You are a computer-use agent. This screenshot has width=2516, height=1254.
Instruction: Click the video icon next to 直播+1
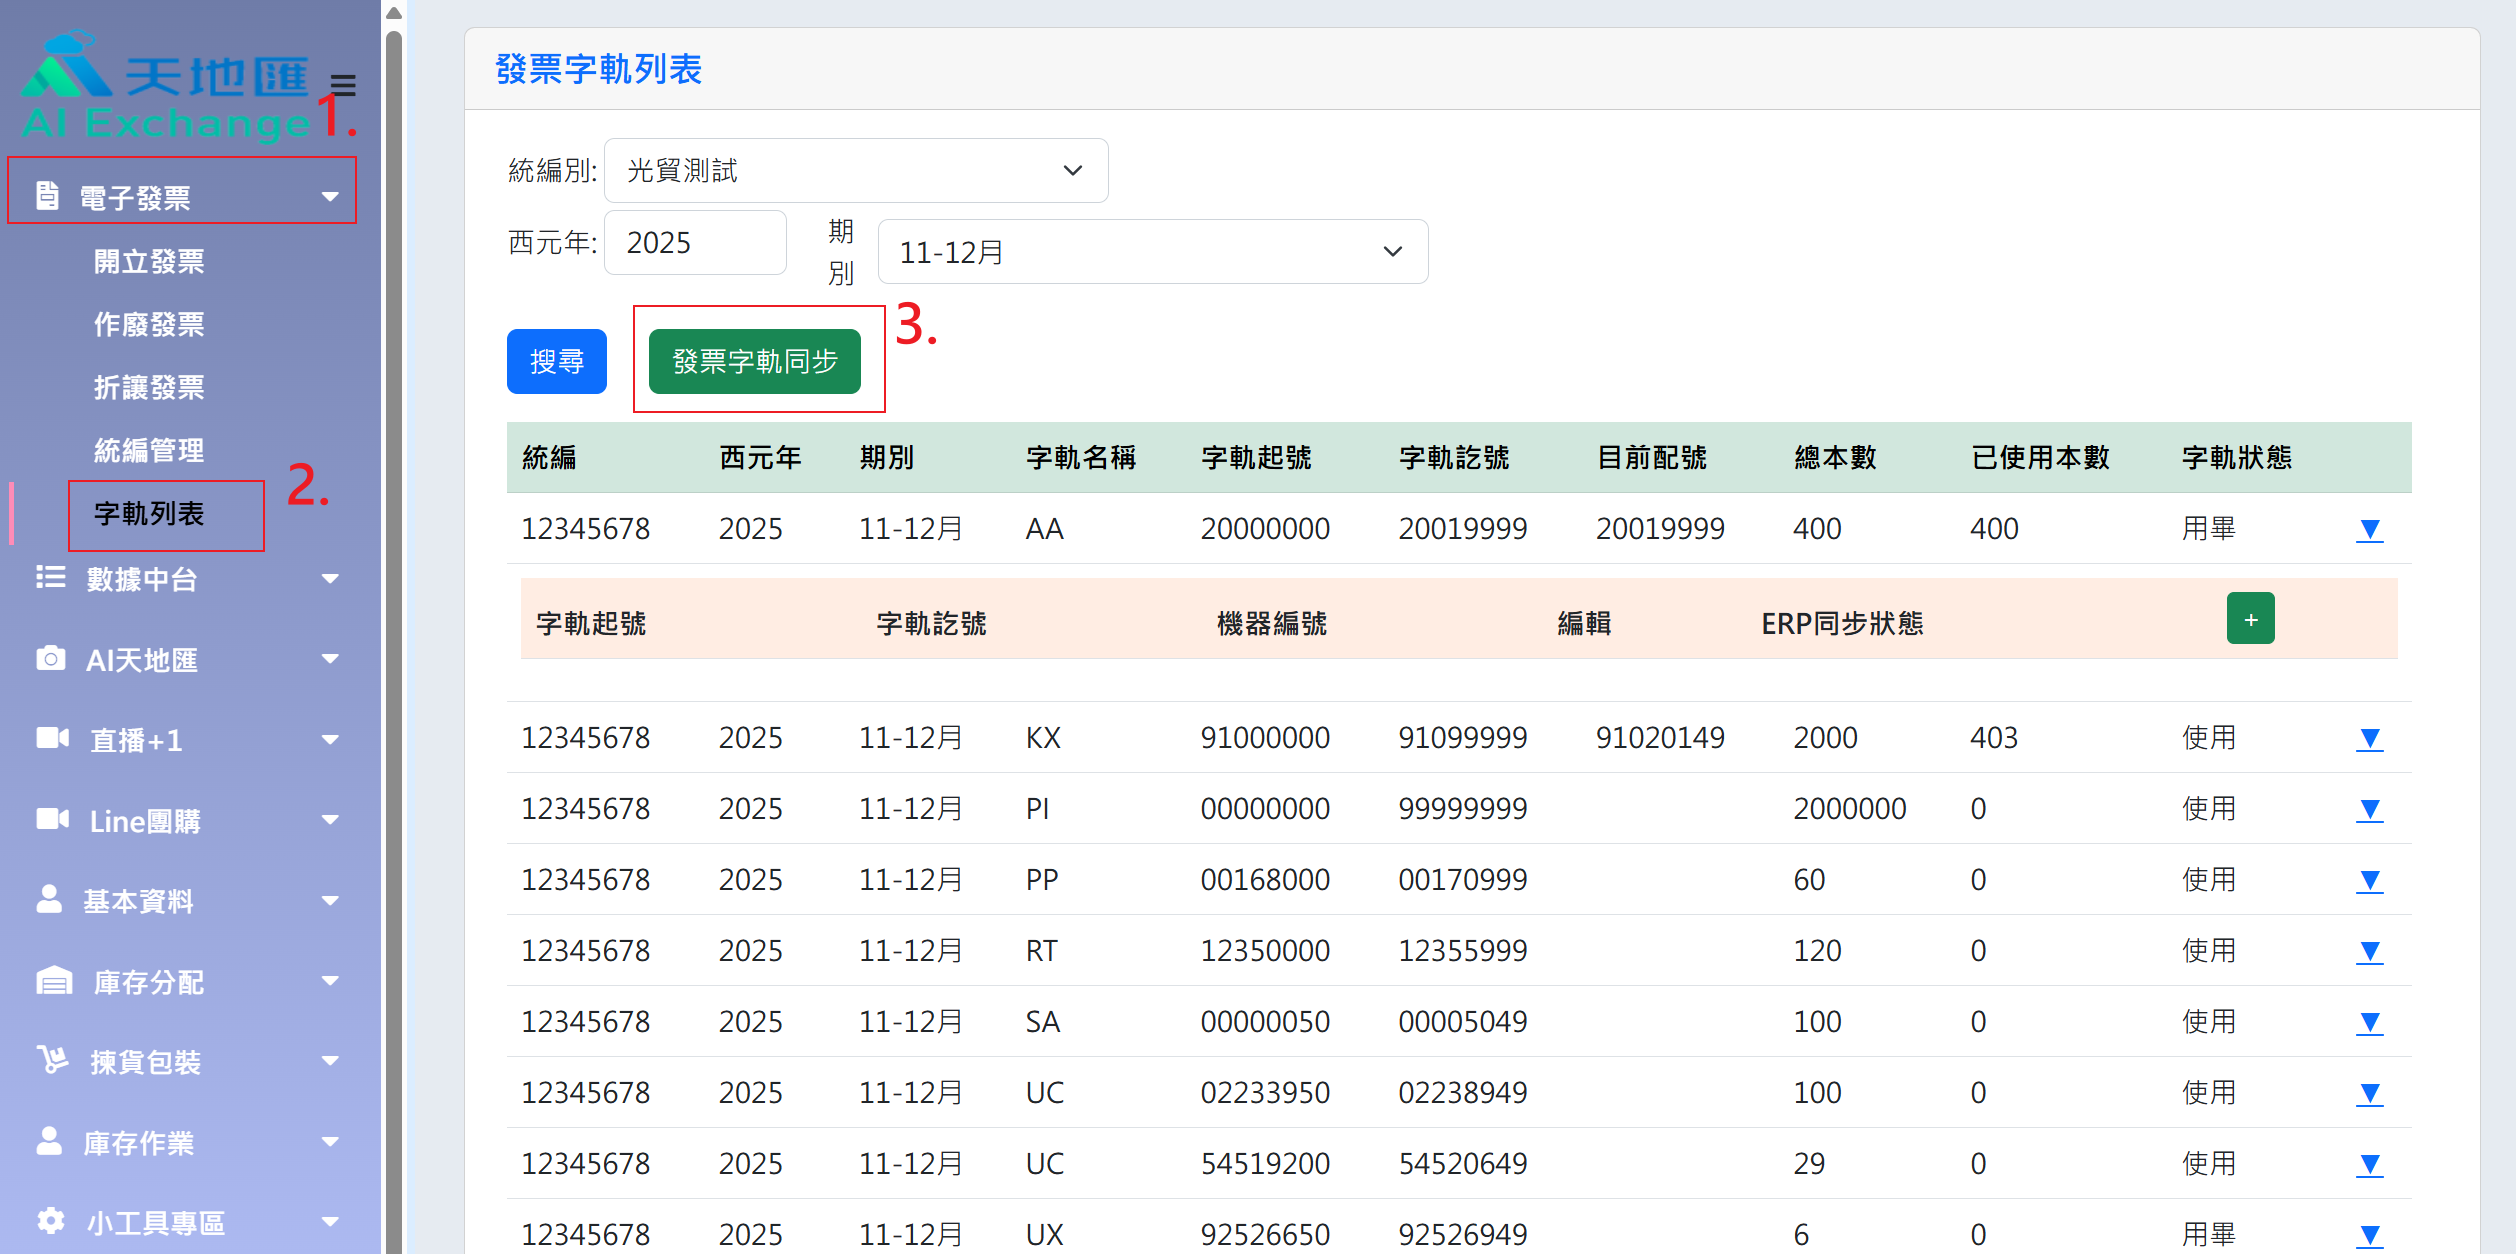coord(52,739)
